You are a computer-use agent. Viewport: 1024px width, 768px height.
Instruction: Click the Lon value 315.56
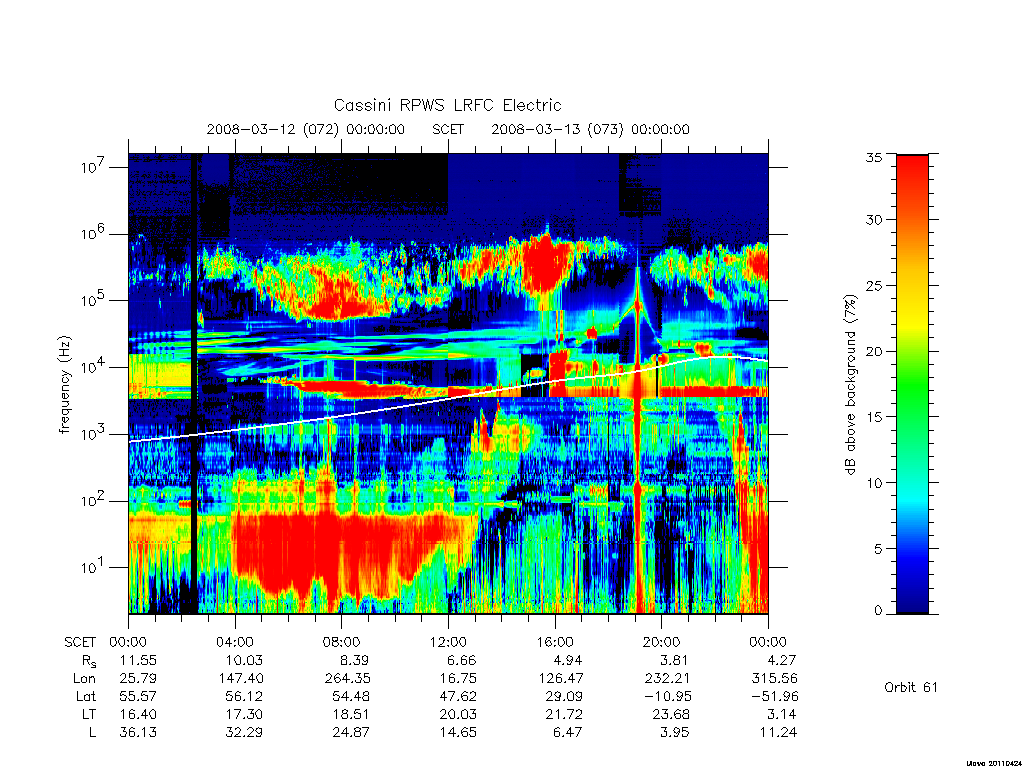(775, 679)
